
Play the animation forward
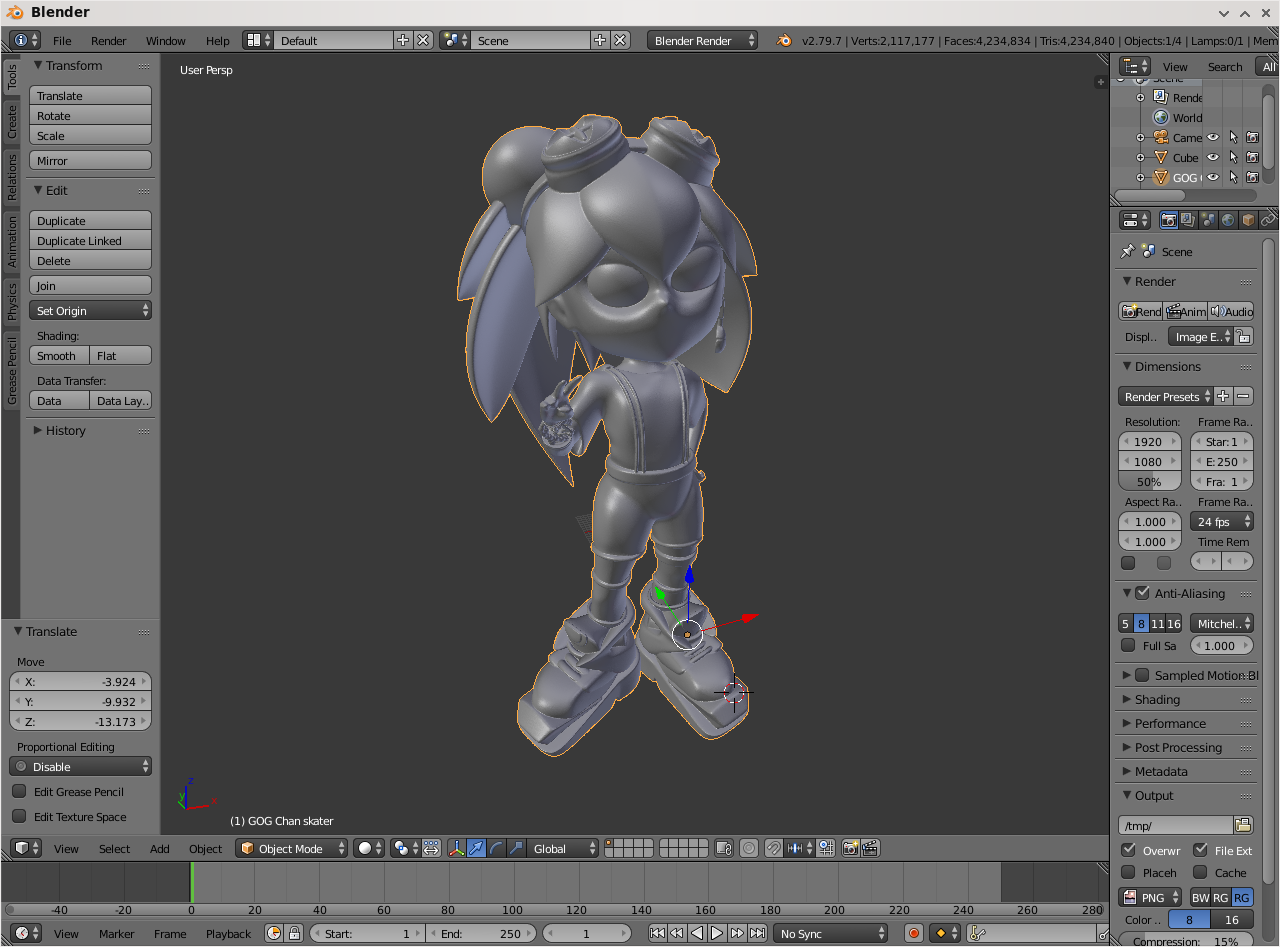tap(717, 933)
